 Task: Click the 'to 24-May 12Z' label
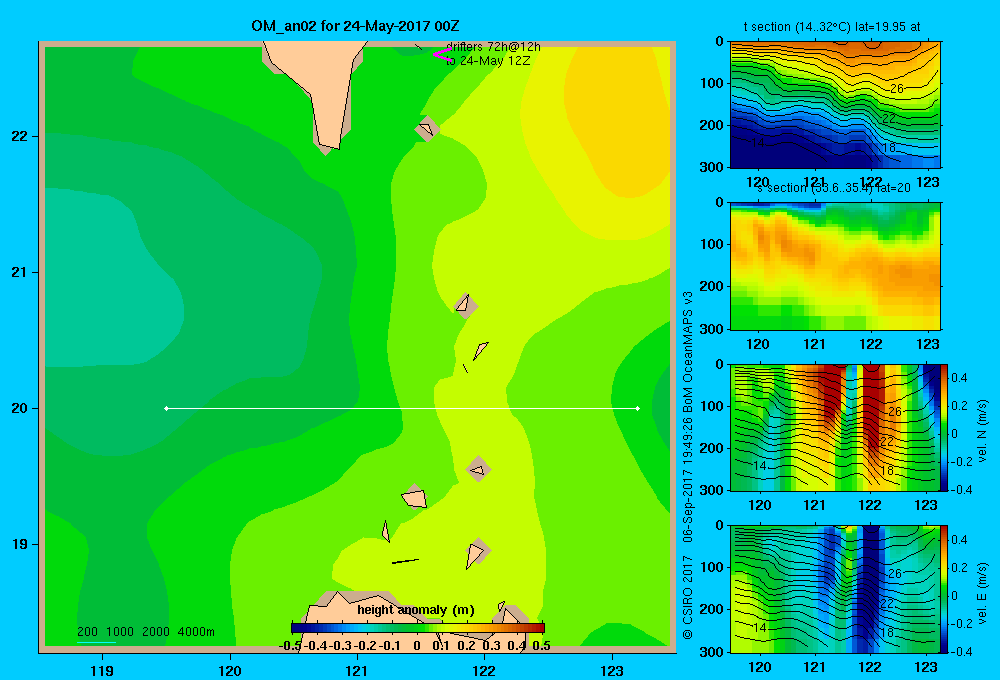pos(488,61)
